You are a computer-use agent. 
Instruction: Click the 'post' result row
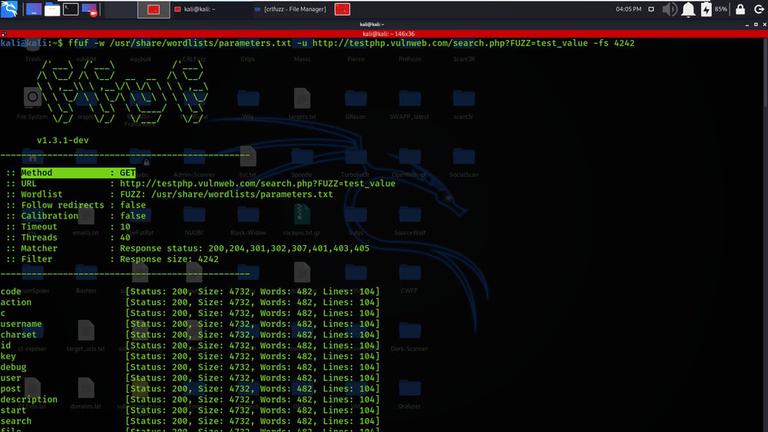pyautogui.click(x=190, y=388)
